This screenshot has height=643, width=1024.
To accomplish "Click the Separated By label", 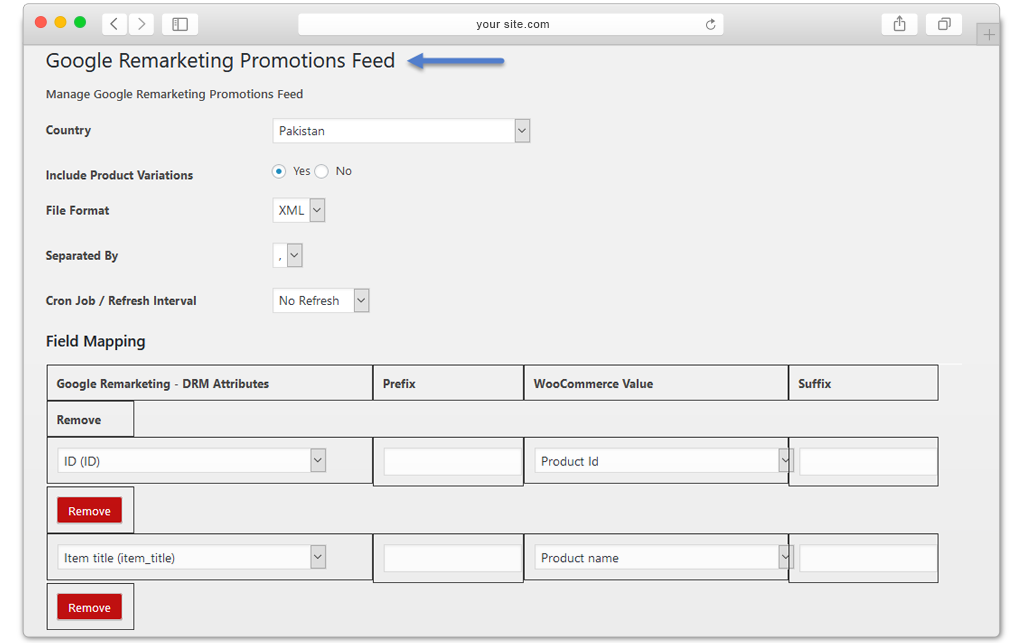I will point(82,255).
